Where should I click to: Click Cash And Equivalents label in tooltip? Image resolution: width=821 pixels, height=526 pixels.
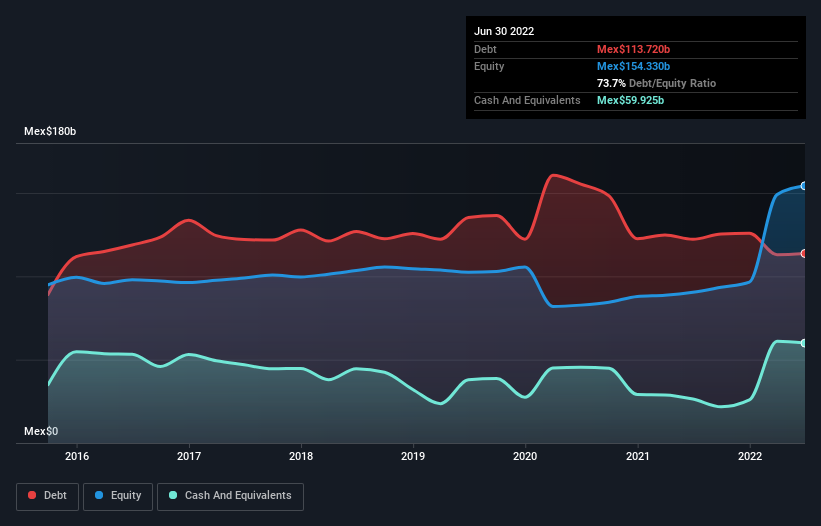[527, 100]
